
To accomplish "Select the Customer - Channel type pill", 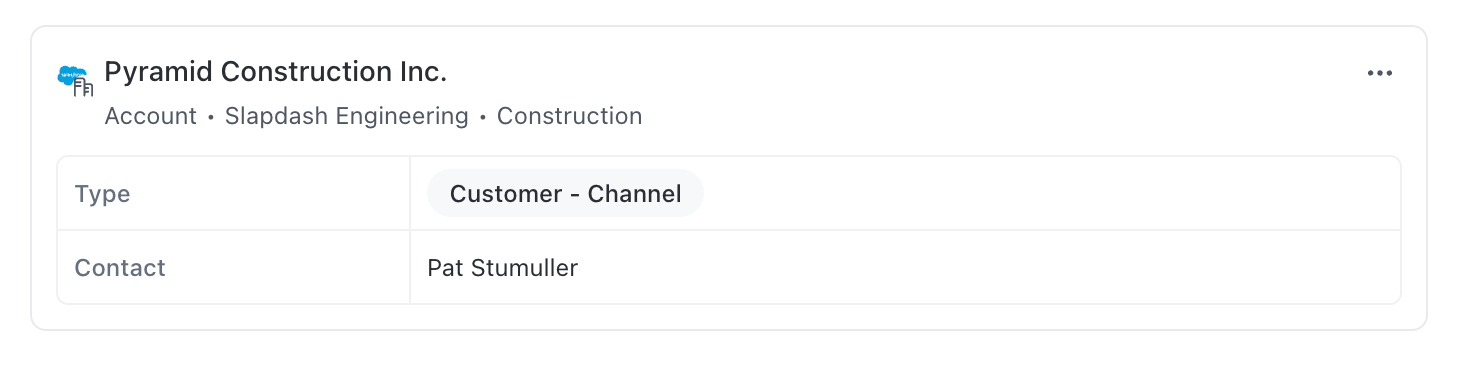I will (566, 193).
